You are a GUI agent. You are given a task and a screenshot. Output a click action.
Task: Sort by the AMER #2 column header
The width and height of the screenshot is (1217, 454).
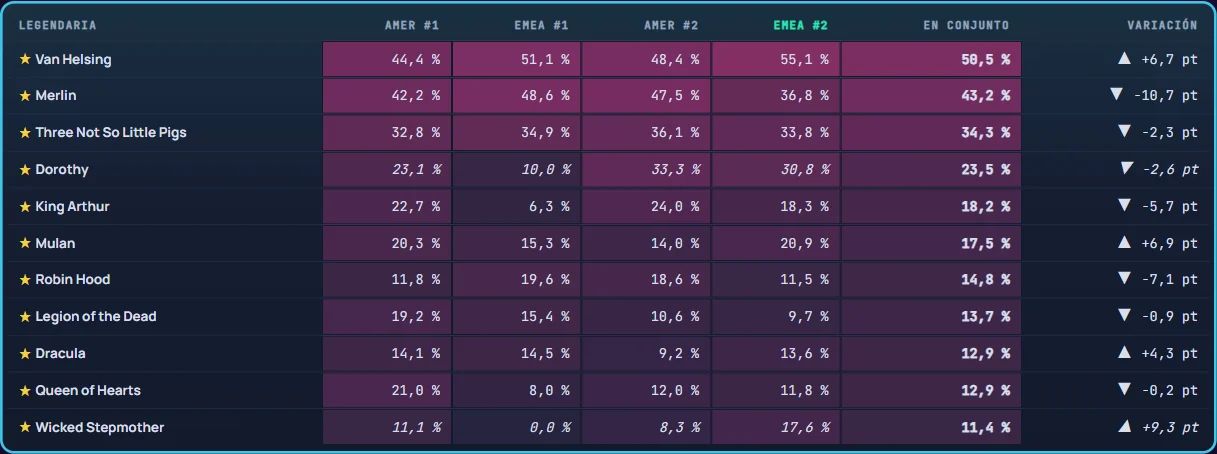point(672,25)
